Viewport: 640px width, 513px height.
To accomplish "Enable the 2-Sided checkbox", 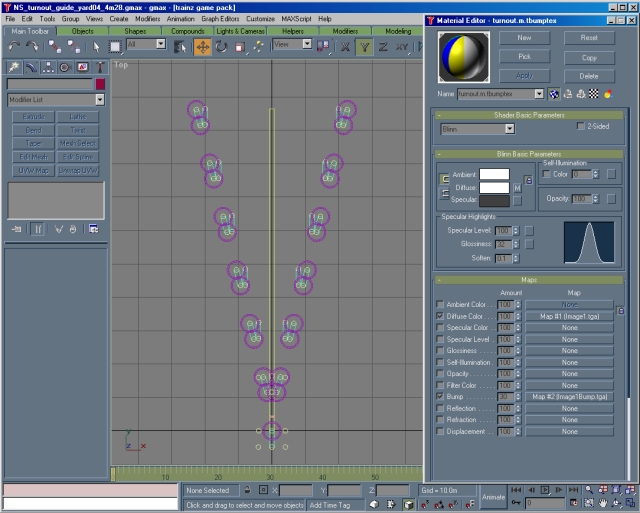I will 580,126.
